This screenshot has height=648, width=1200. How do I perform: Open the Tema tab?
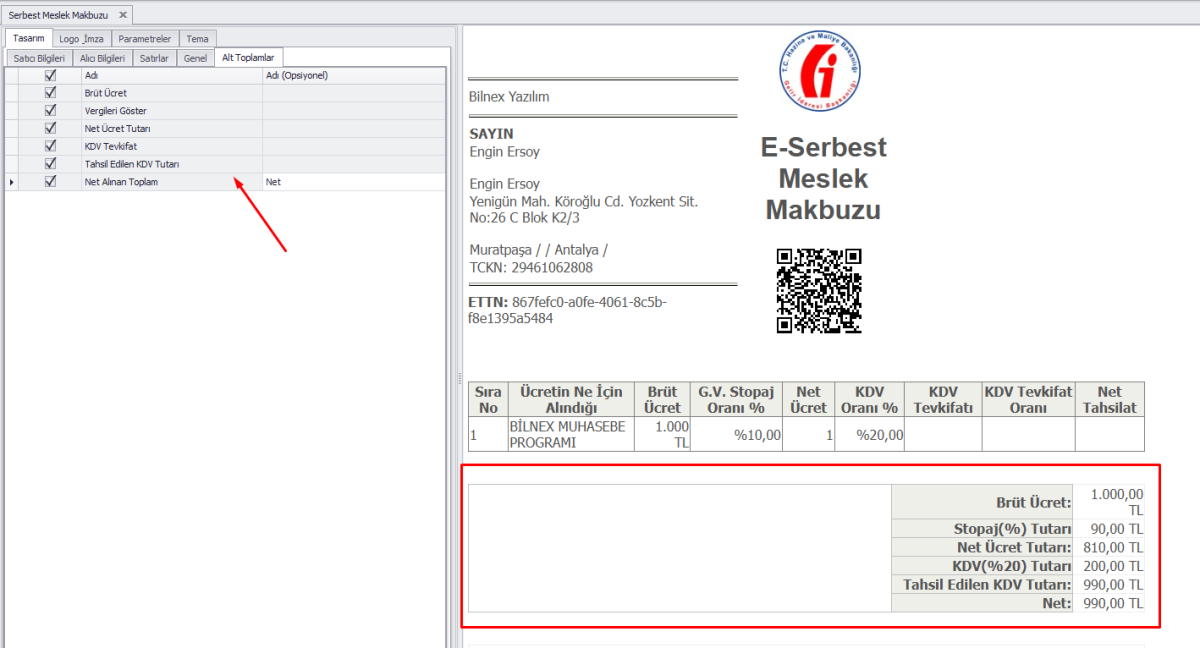(197, 39)
